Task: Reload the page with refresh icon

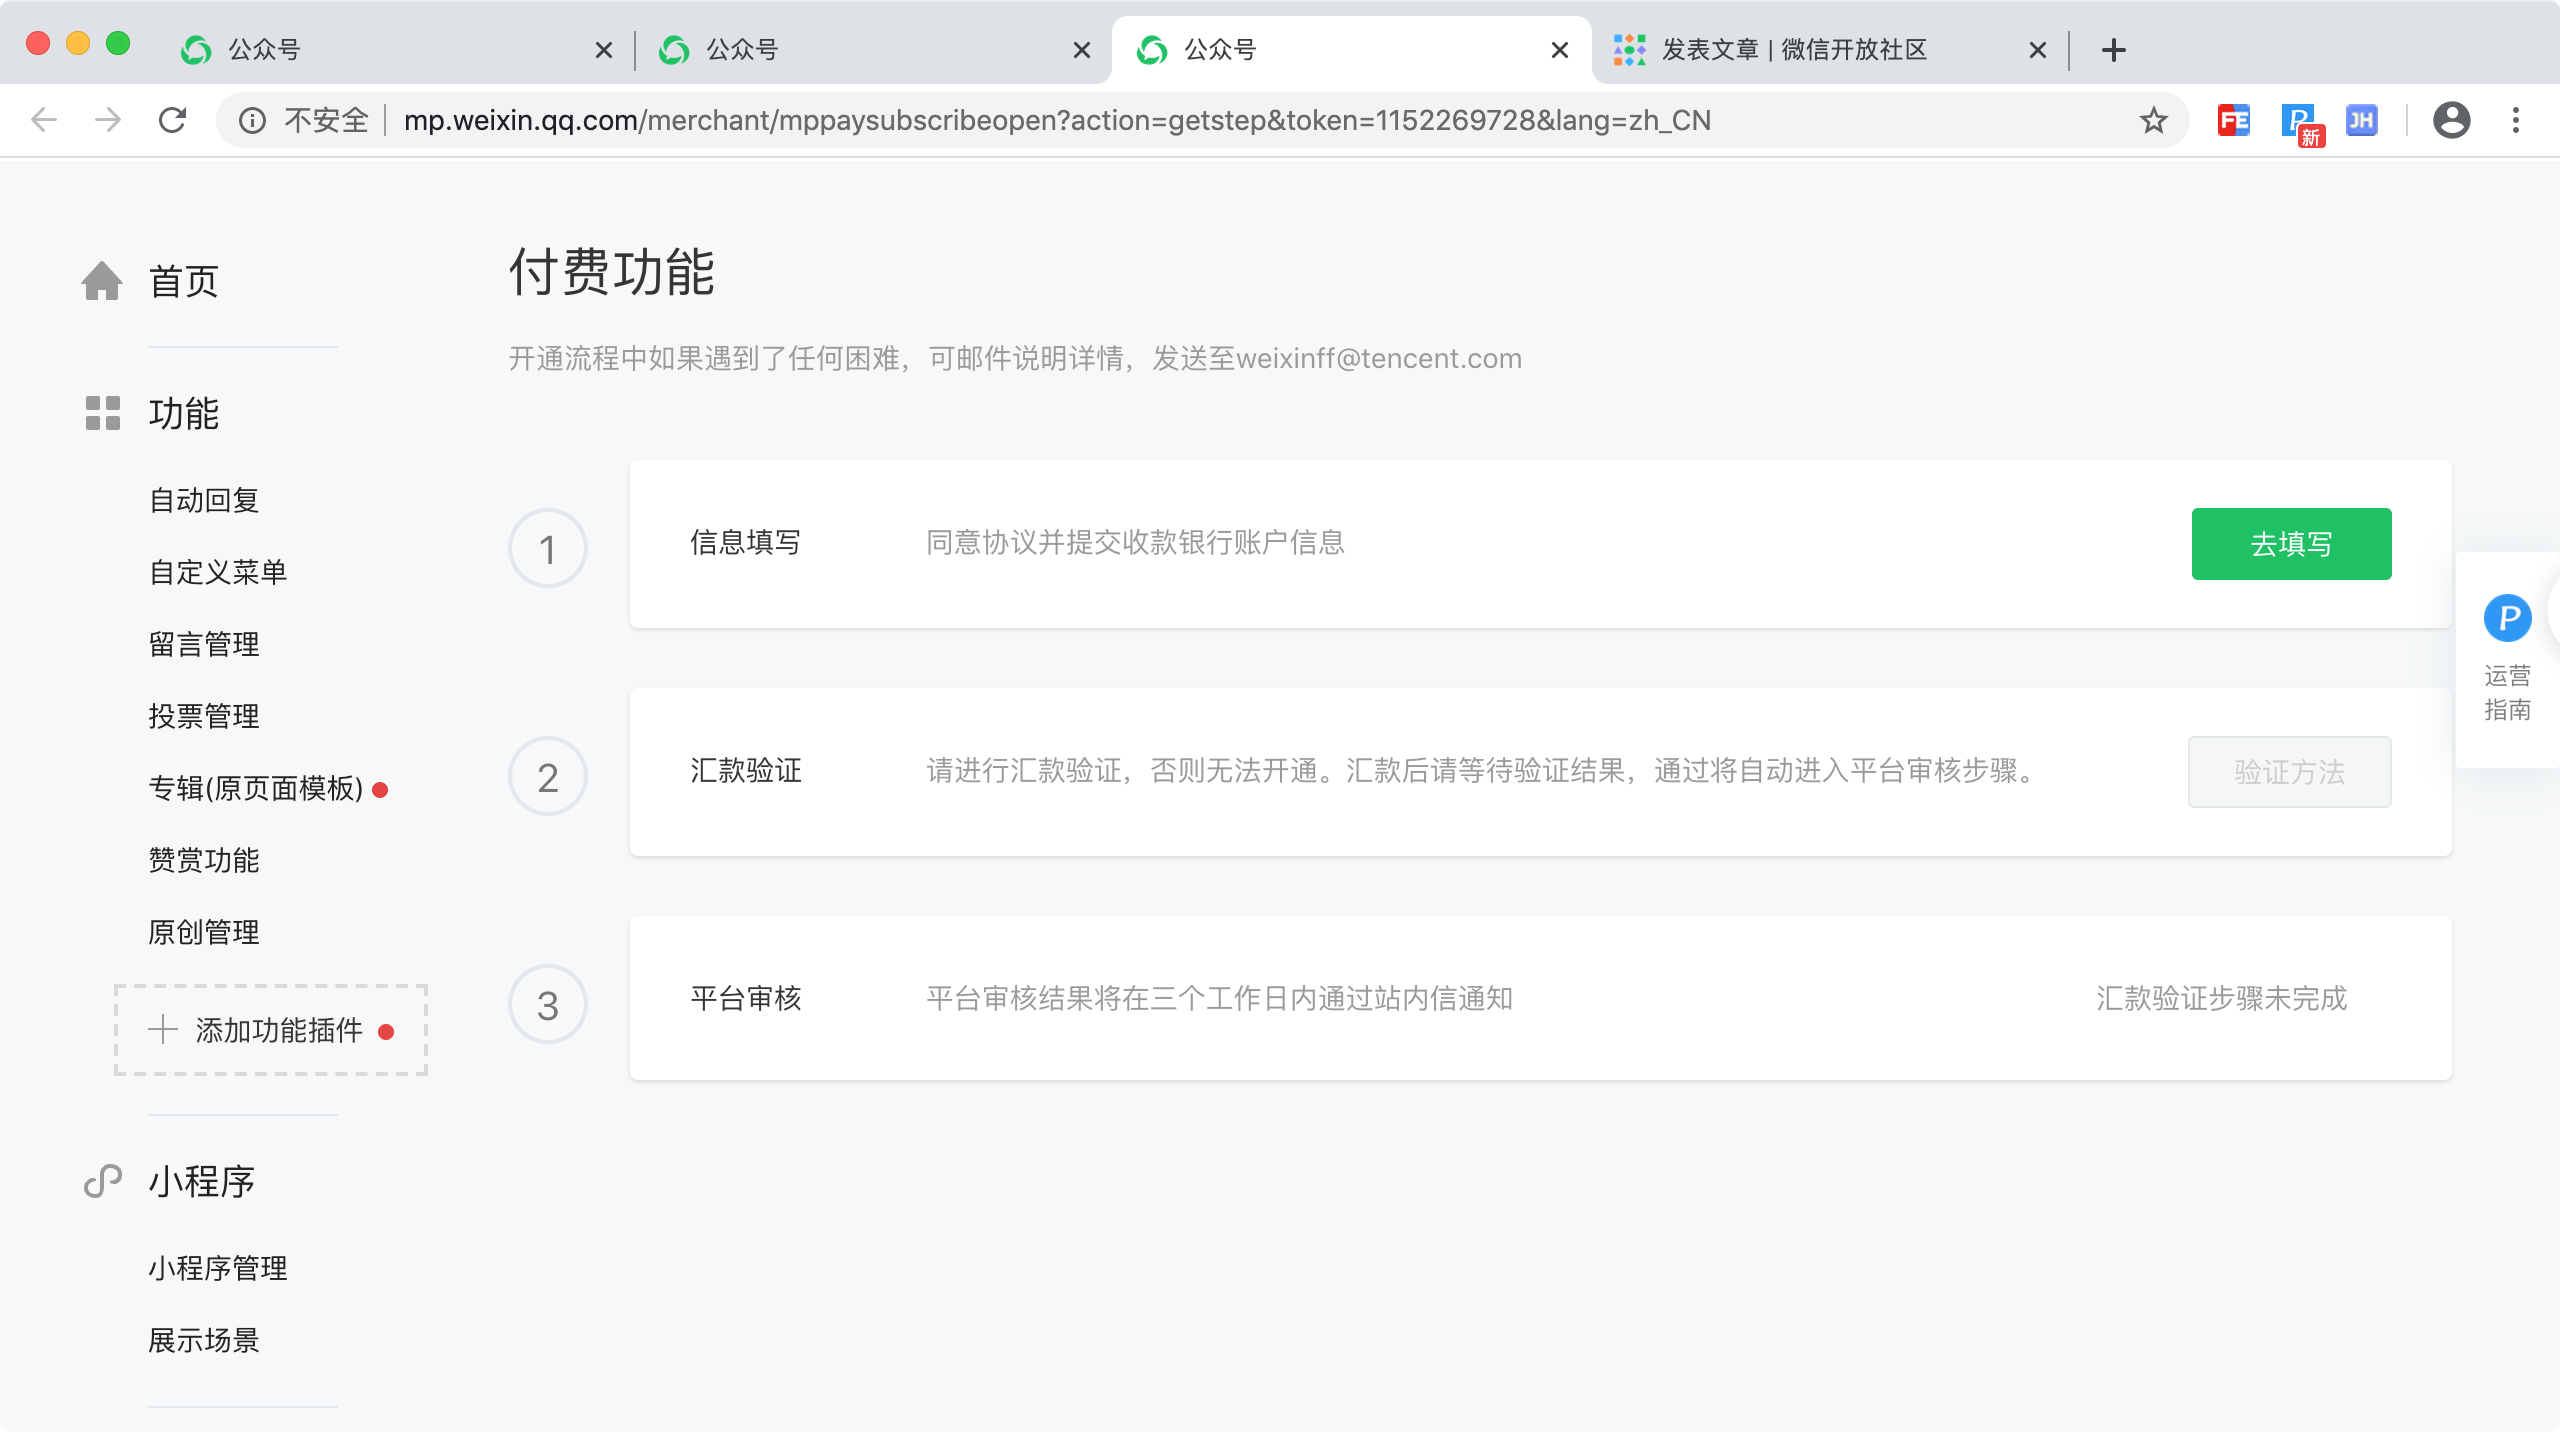Action: tap(173, 121)
